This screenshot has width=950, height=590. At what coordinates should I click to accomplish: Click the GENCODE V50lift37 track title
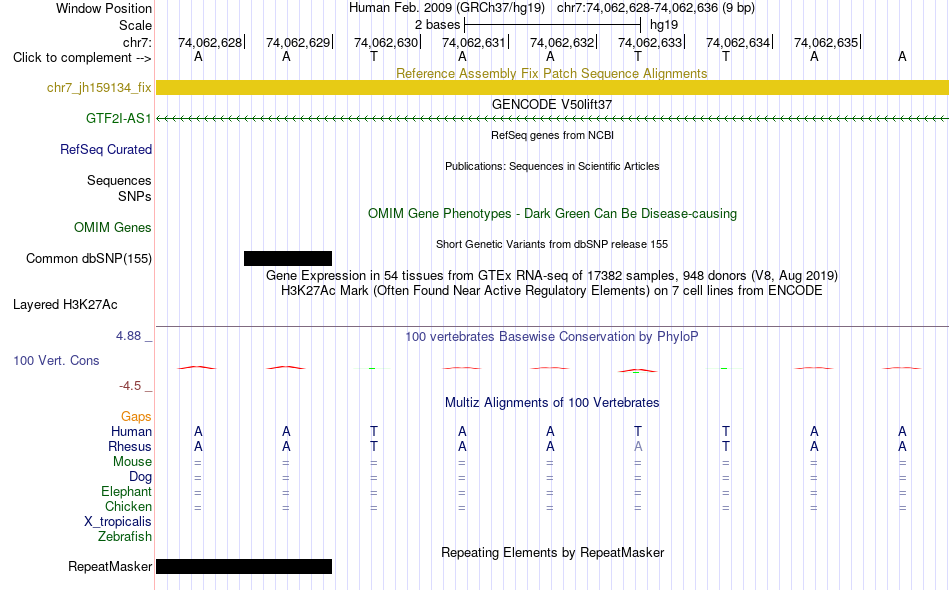coord(552,104)
